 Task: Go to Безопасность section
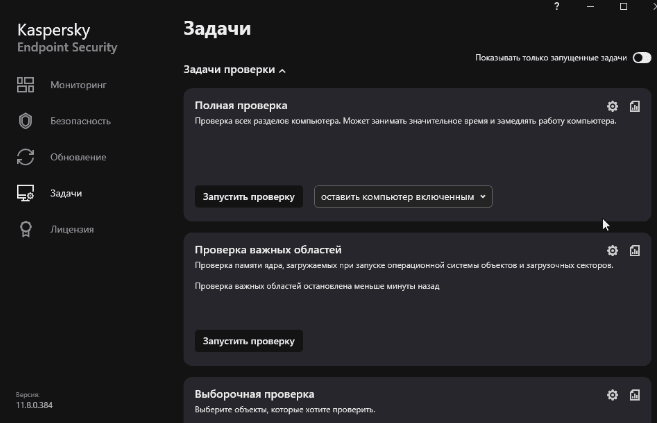80,121
